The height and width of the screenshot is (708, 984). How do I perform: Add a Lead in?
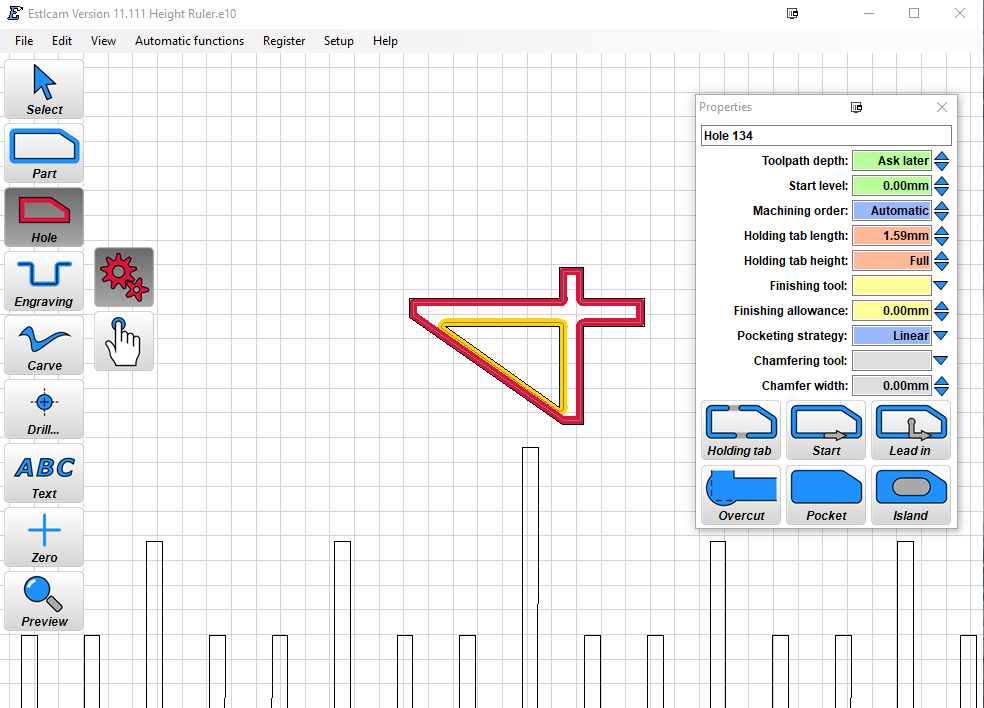[911, 431]
